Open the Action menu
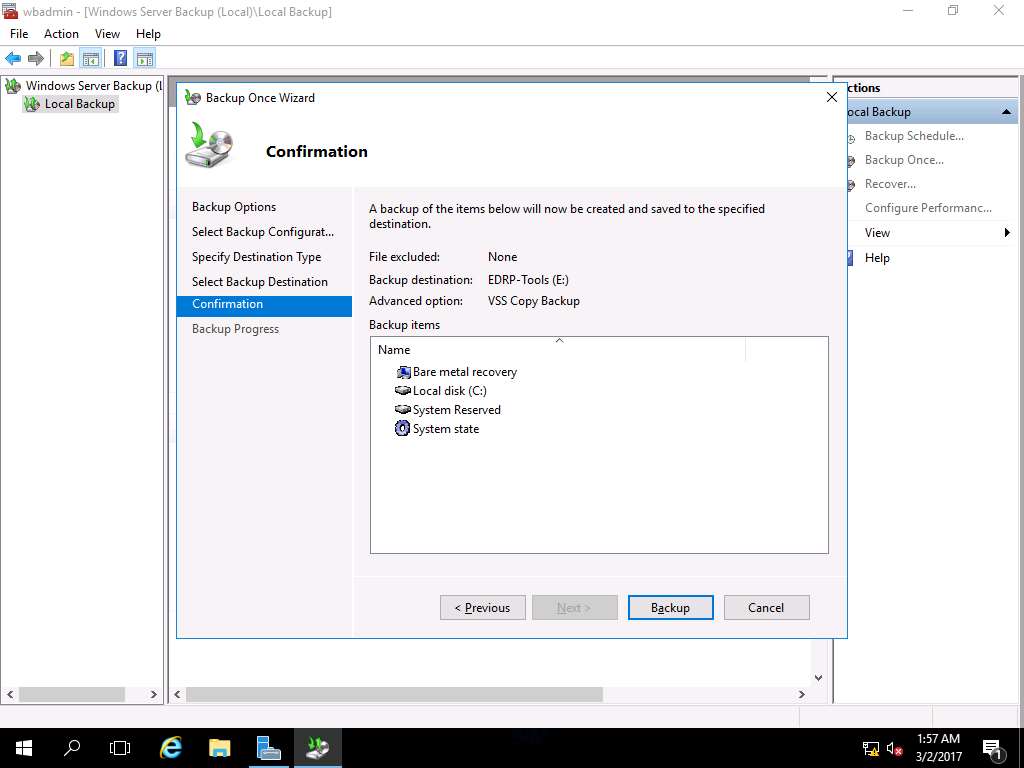Viewport: 1024px width, 768px height. (x=61, y=34)
